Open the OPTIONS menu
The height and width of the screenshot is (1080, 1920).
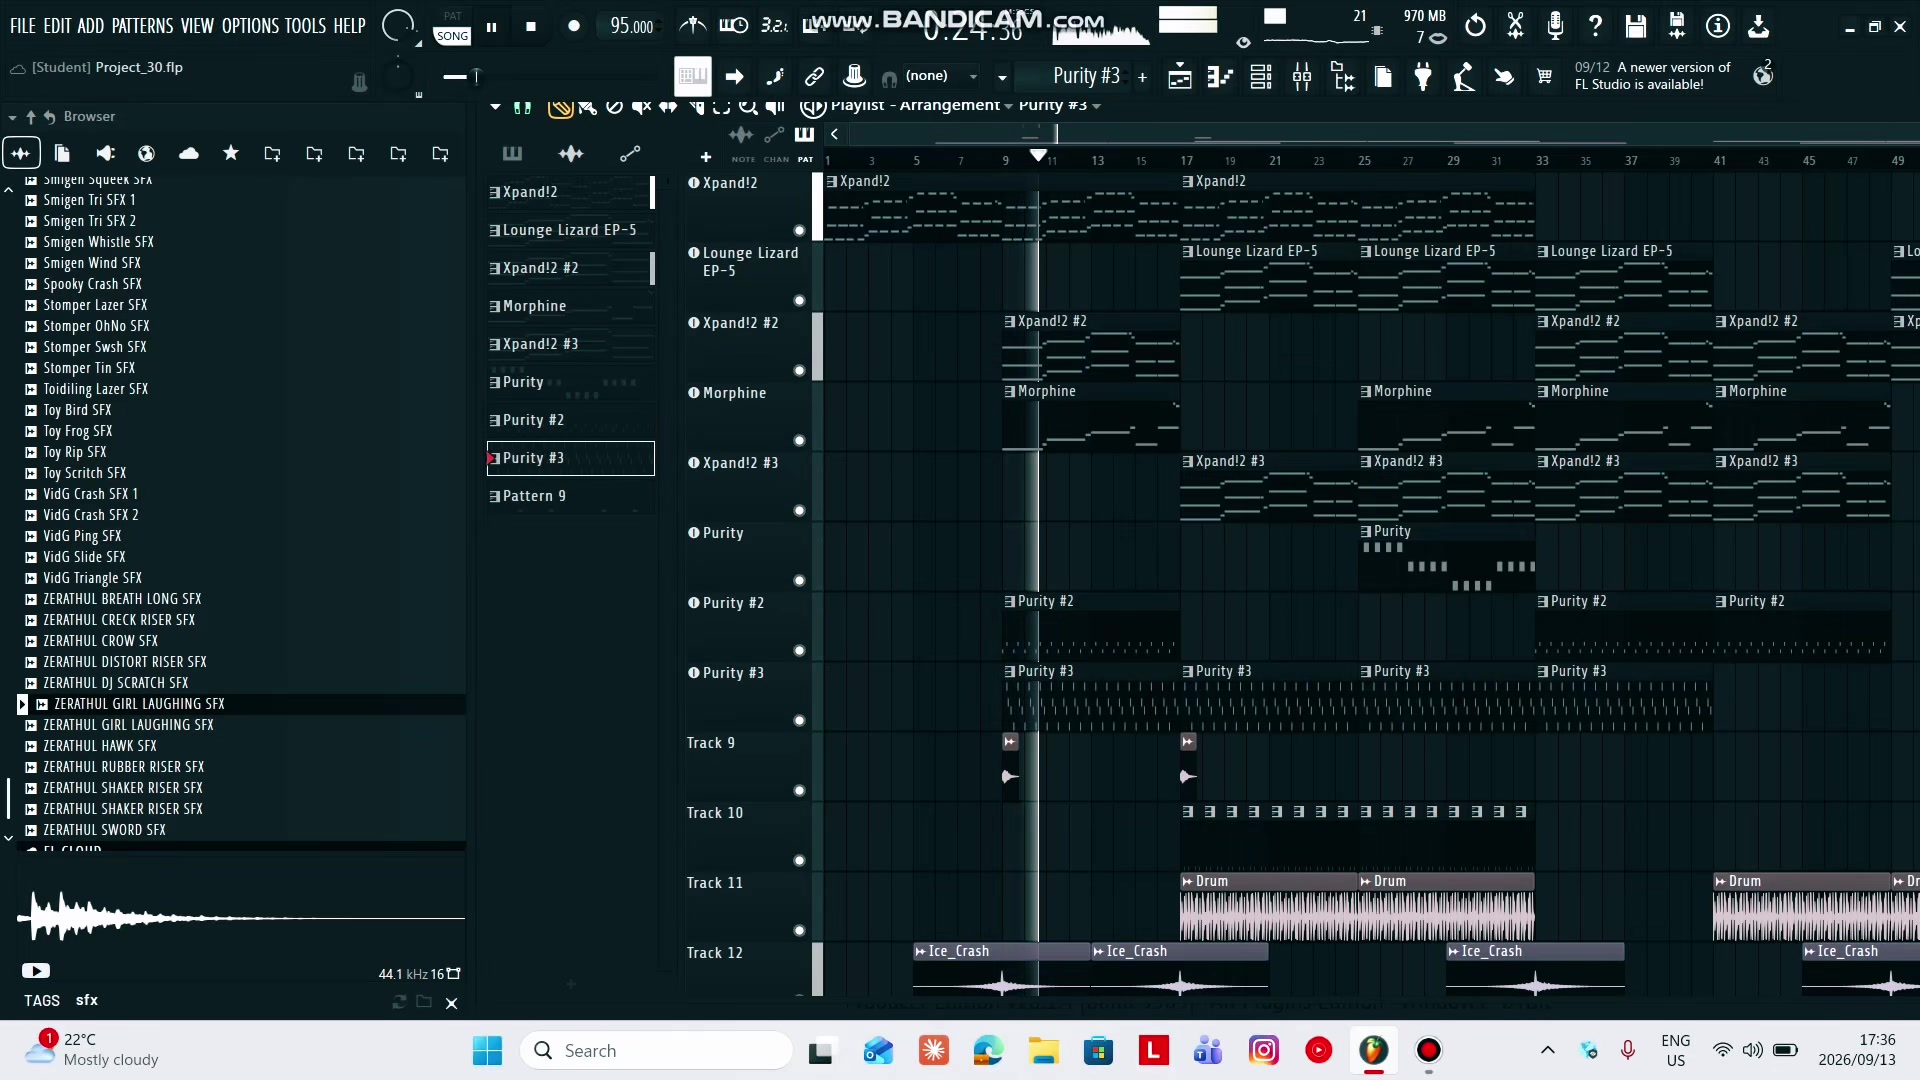pyautogui.click(x=250, y=26)
